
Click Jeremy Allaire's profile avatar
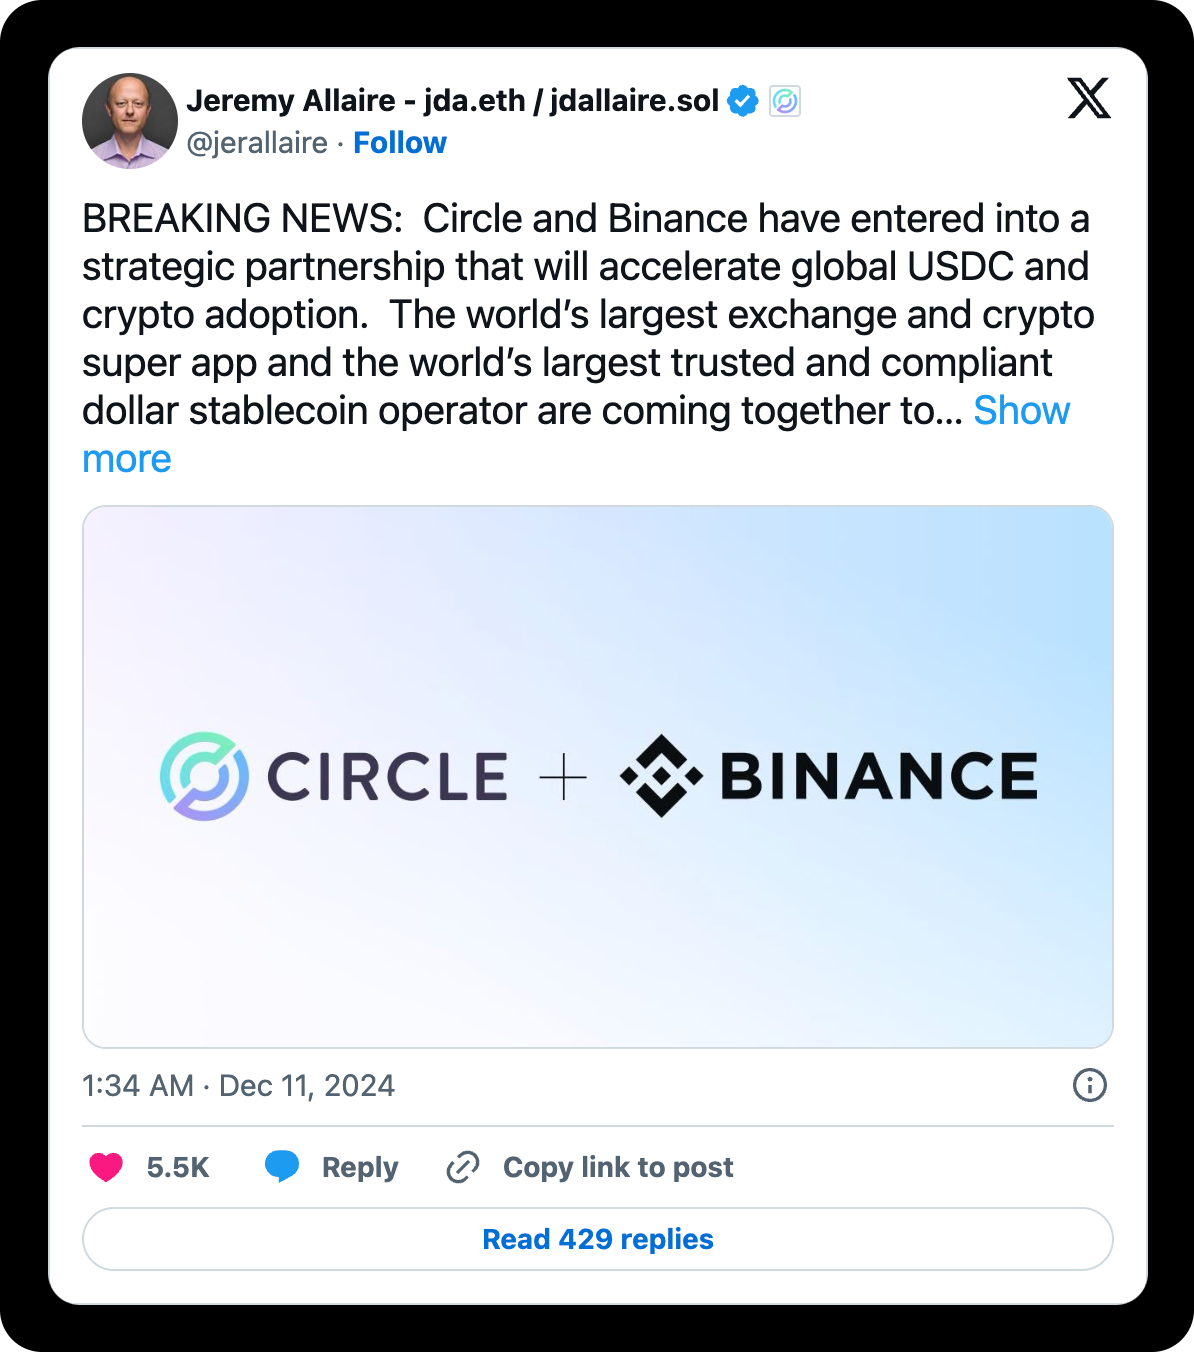coord(130,121)
